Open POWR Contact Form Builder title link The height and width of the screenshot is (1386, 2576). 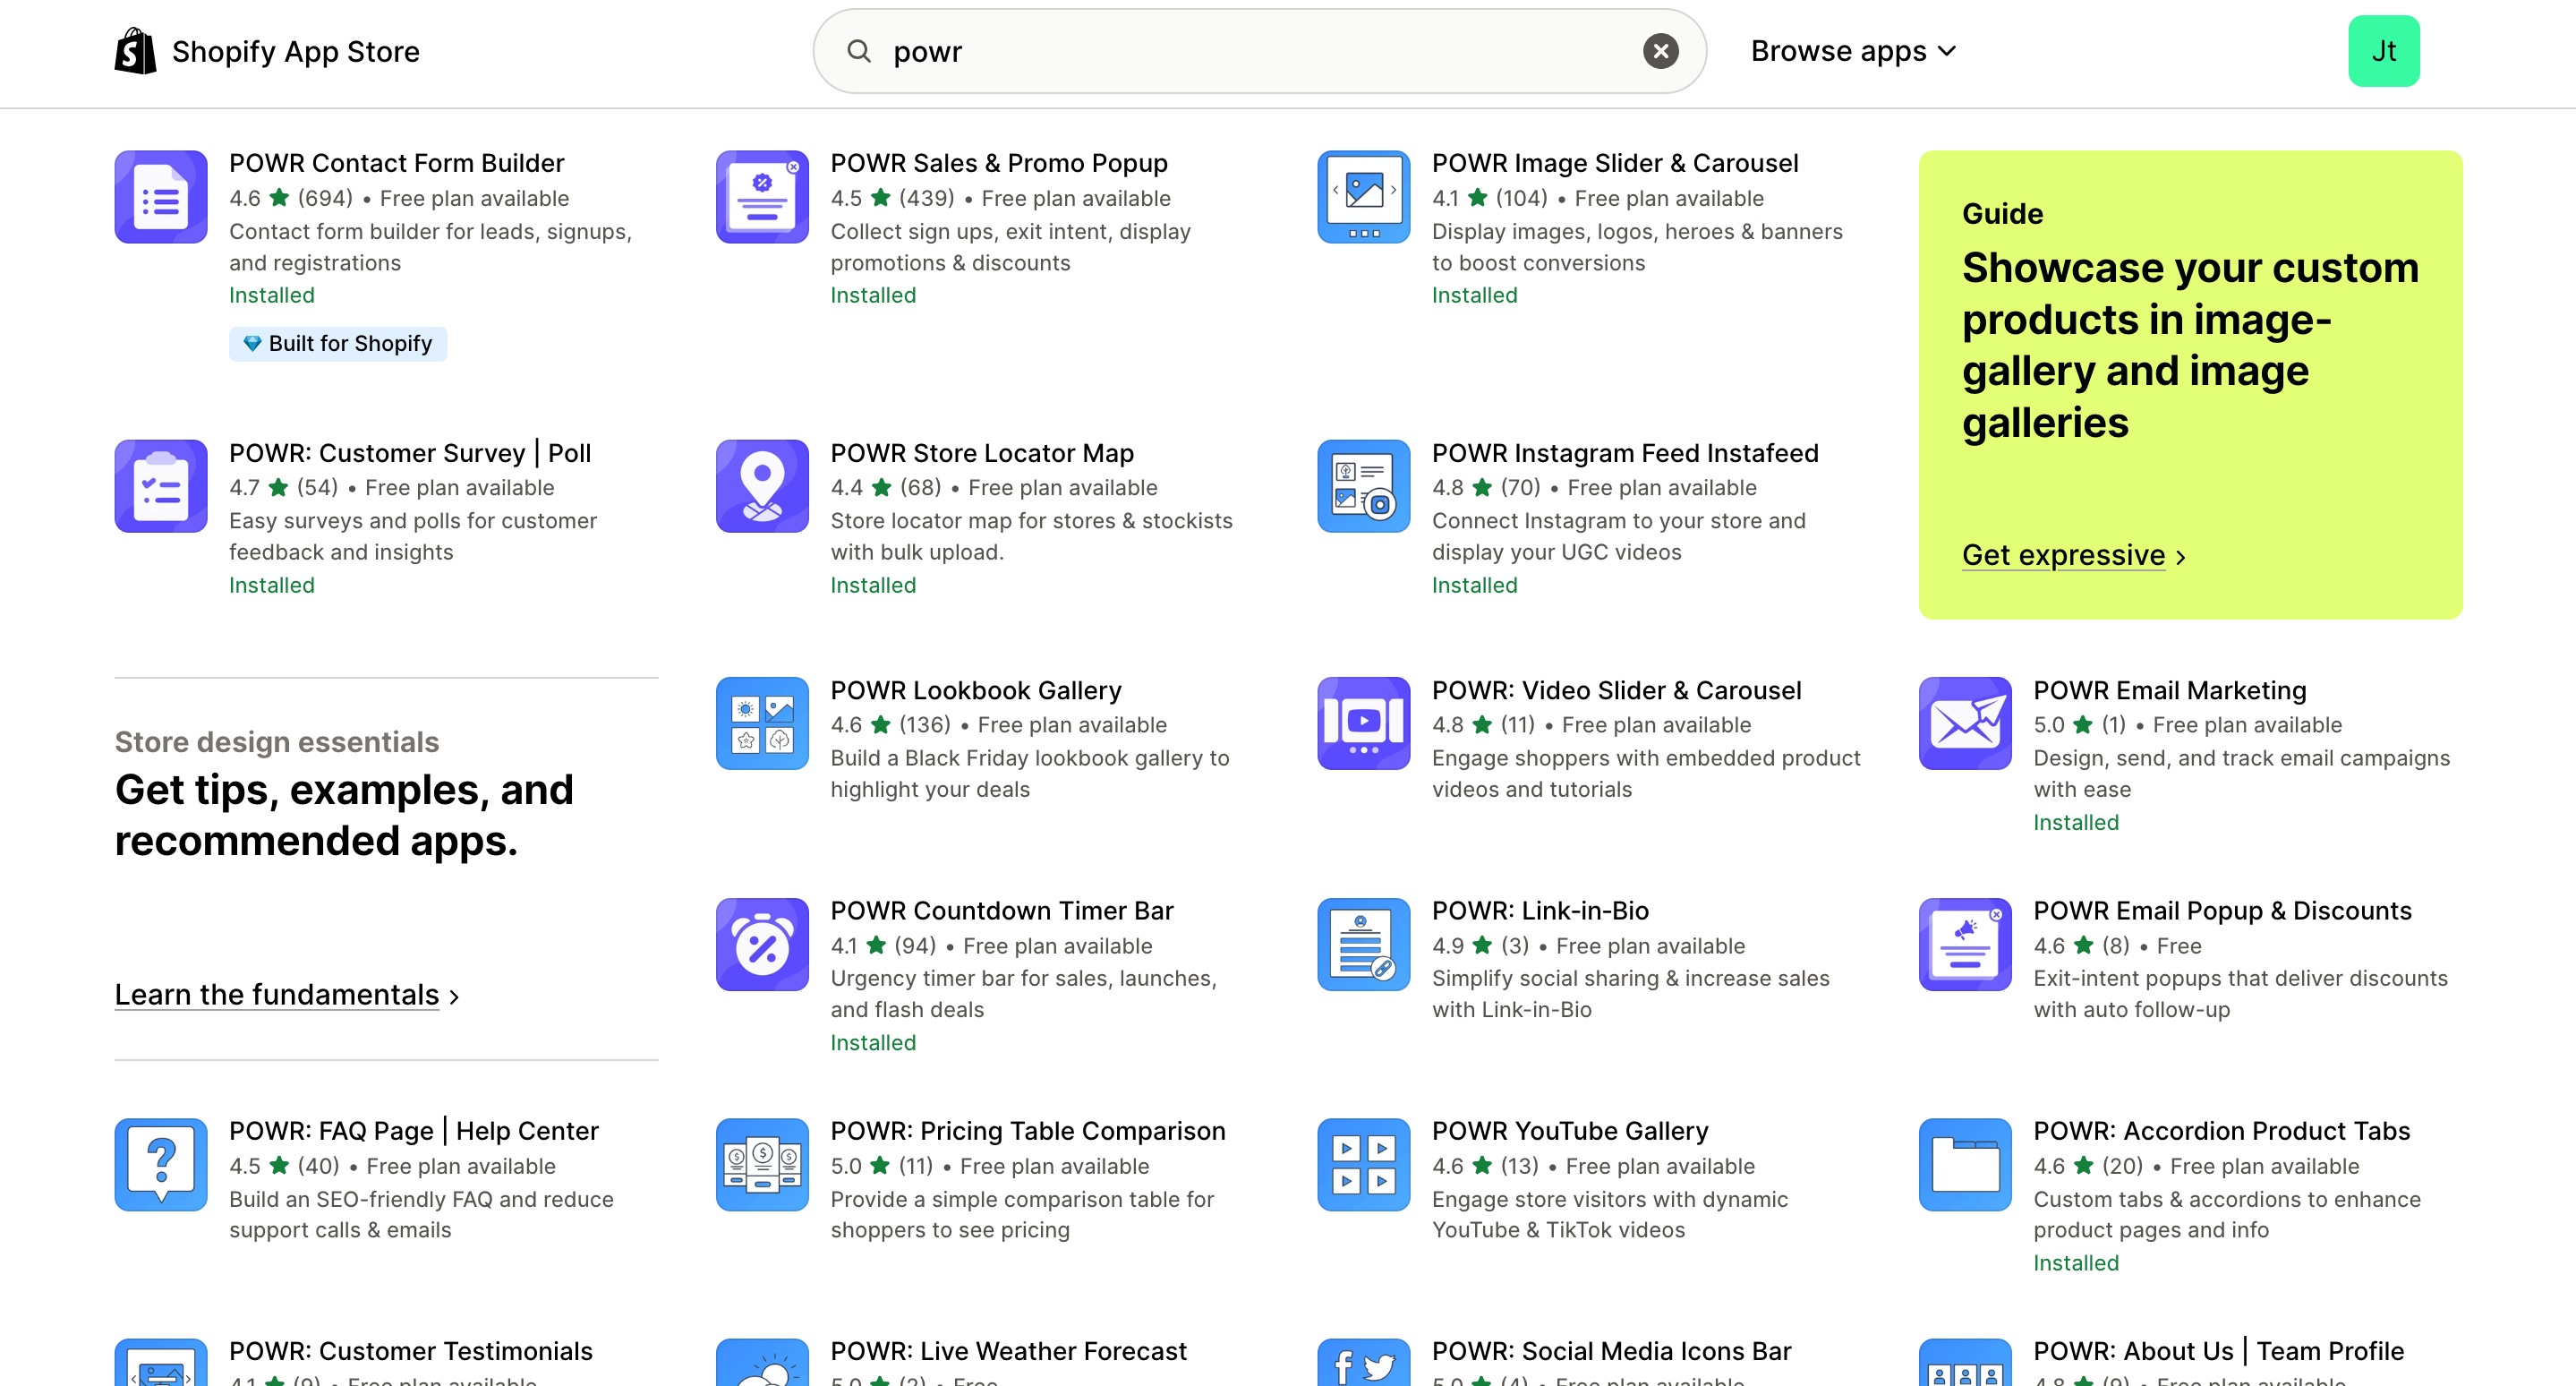tap(397, 163)
